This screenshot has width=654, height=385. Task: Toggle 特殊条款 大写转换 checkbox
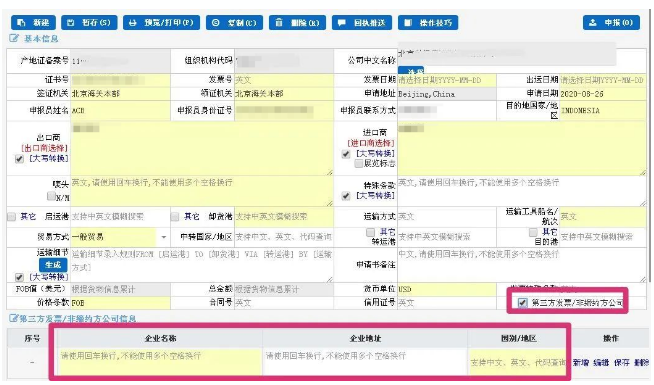[x=346, y=196]
